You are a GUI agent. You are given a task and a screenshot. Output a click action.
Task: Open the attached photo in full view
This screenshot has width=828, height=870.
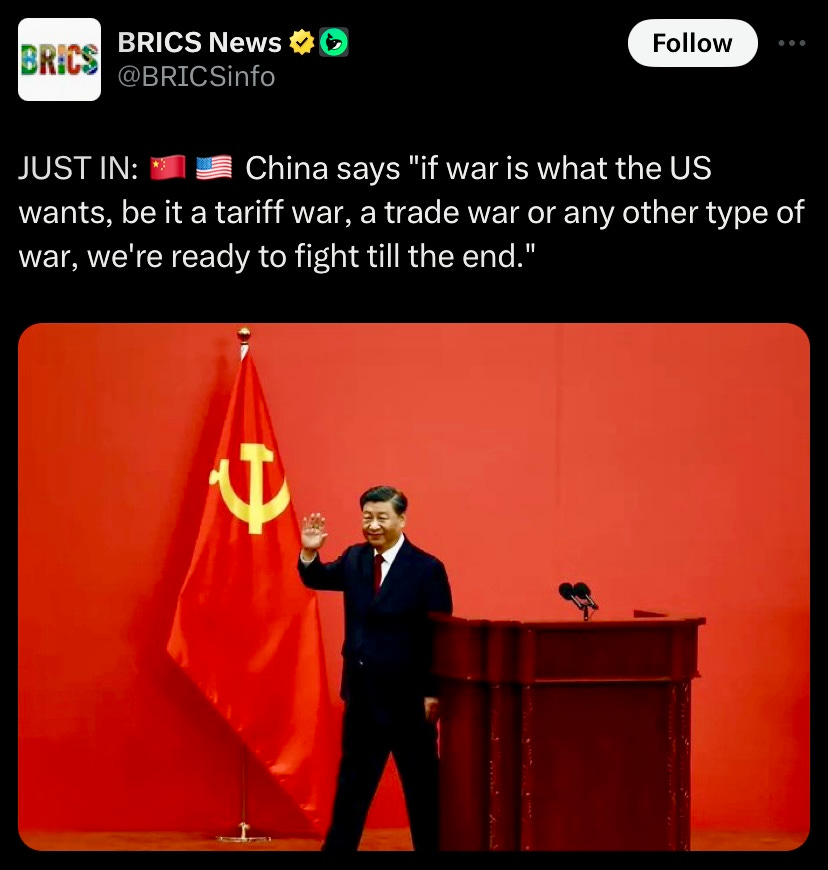click(x=414, y=586)
